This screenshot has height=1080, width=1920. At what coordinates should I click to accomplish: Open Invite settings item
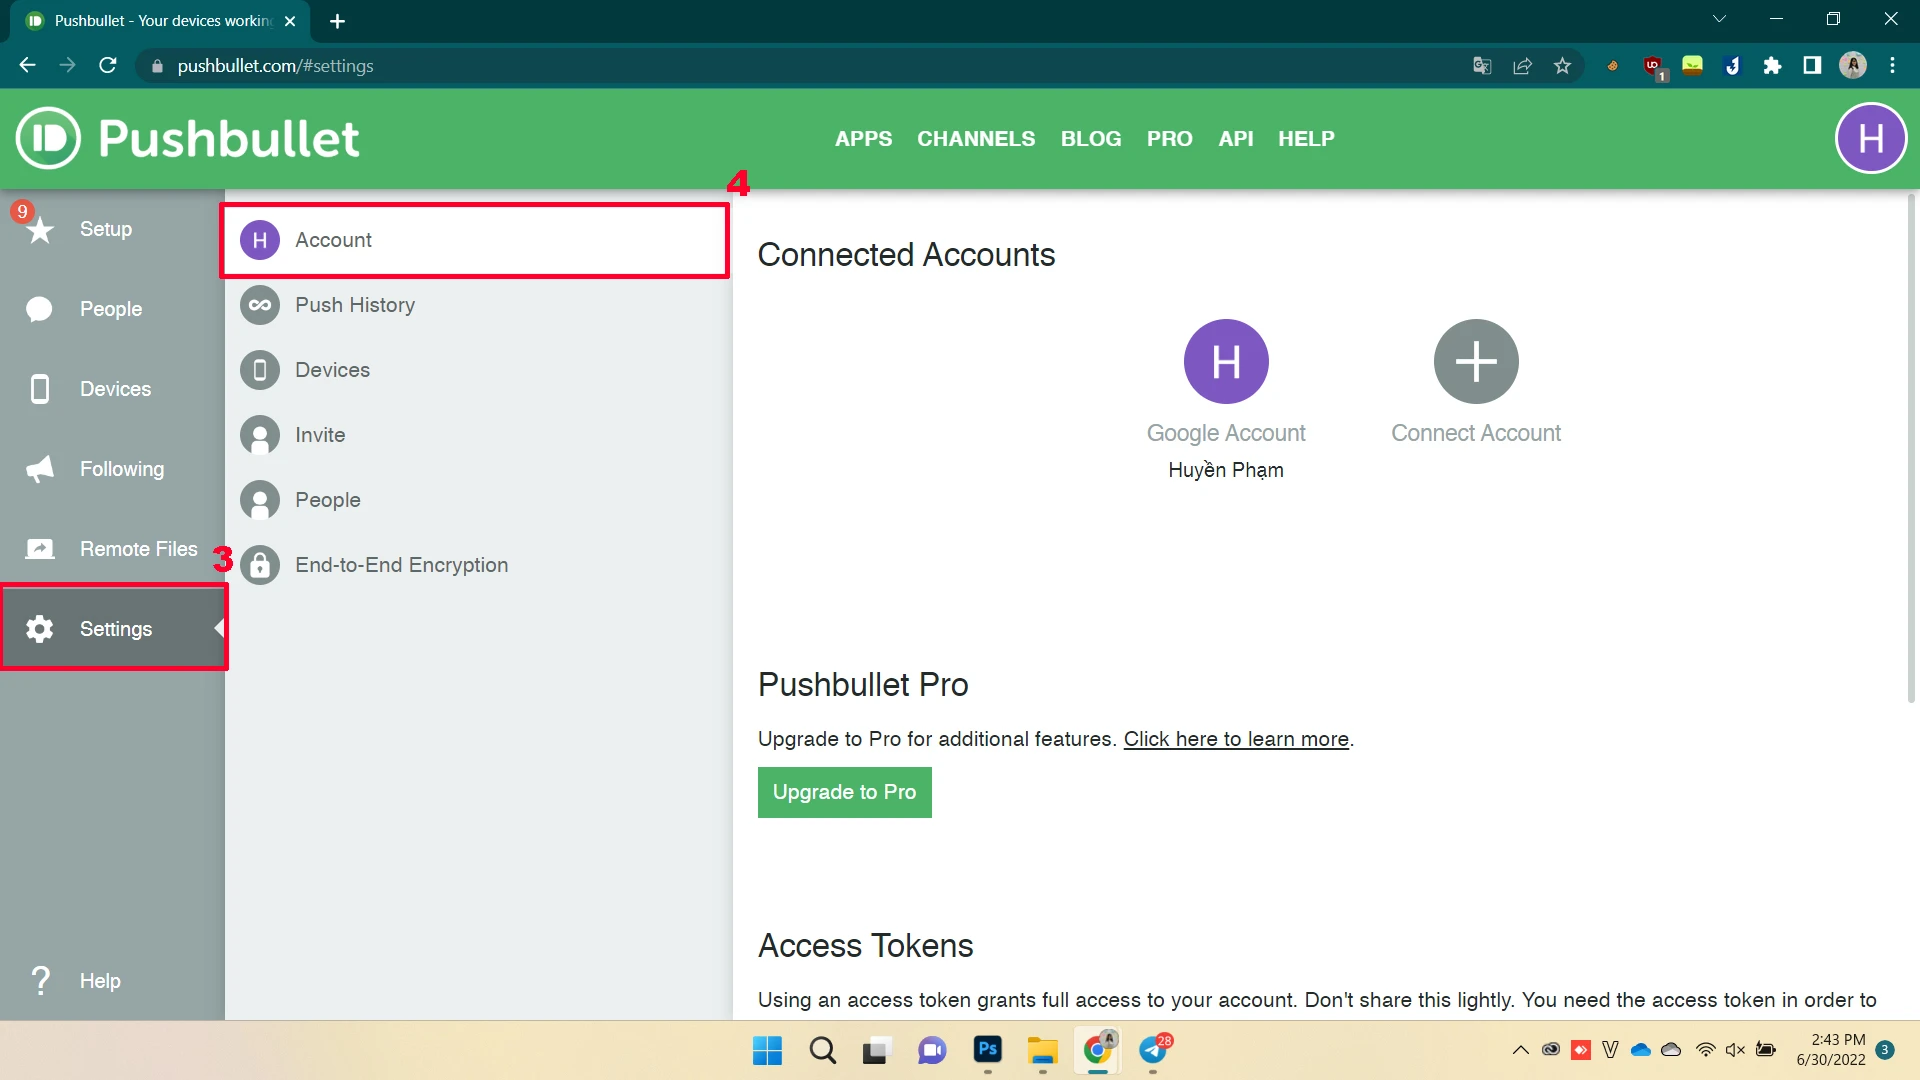[x=475, y=435]
